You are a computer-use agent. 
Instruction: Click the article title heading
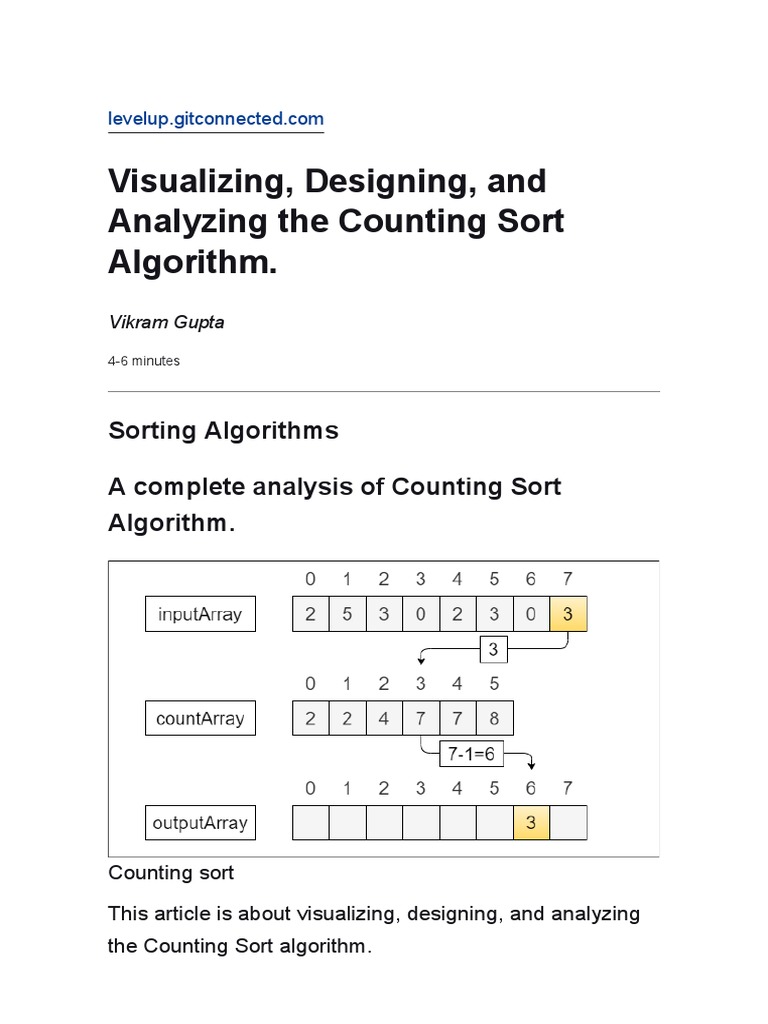tap(336, 221)
